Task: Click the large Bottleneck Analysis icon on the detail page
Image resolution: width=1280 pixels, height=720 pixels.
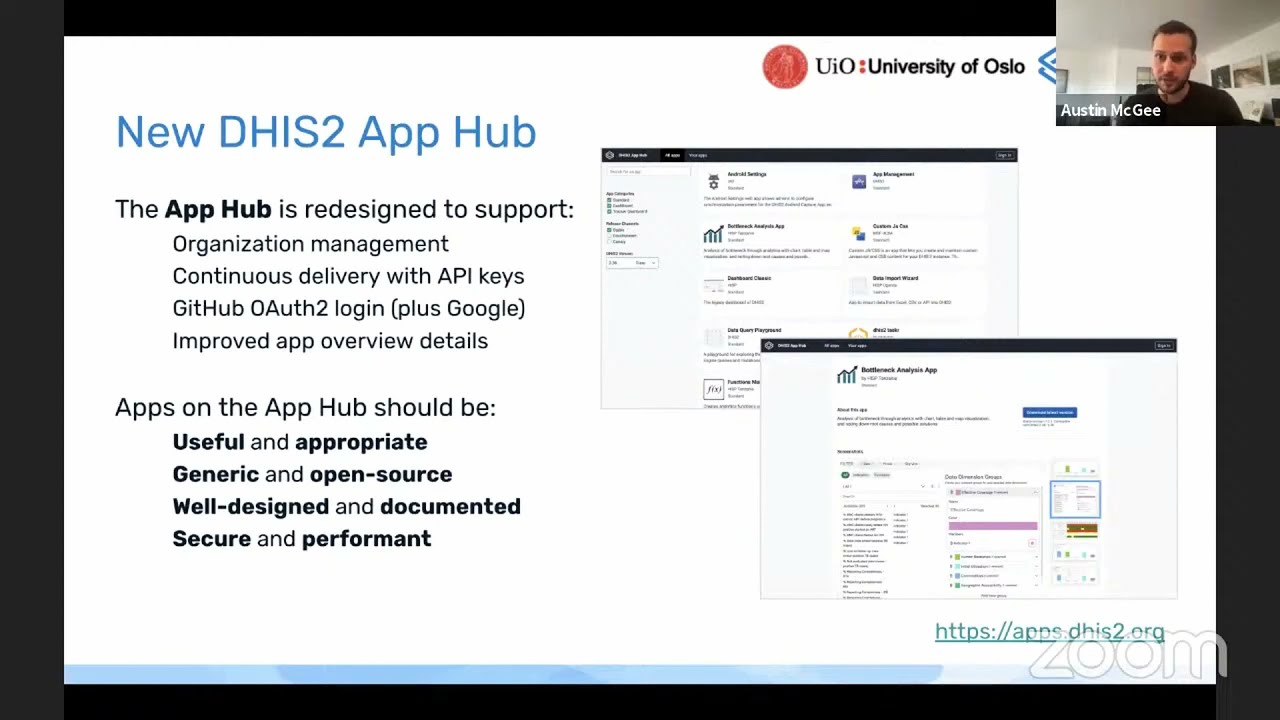Action: tap(847, 375)
